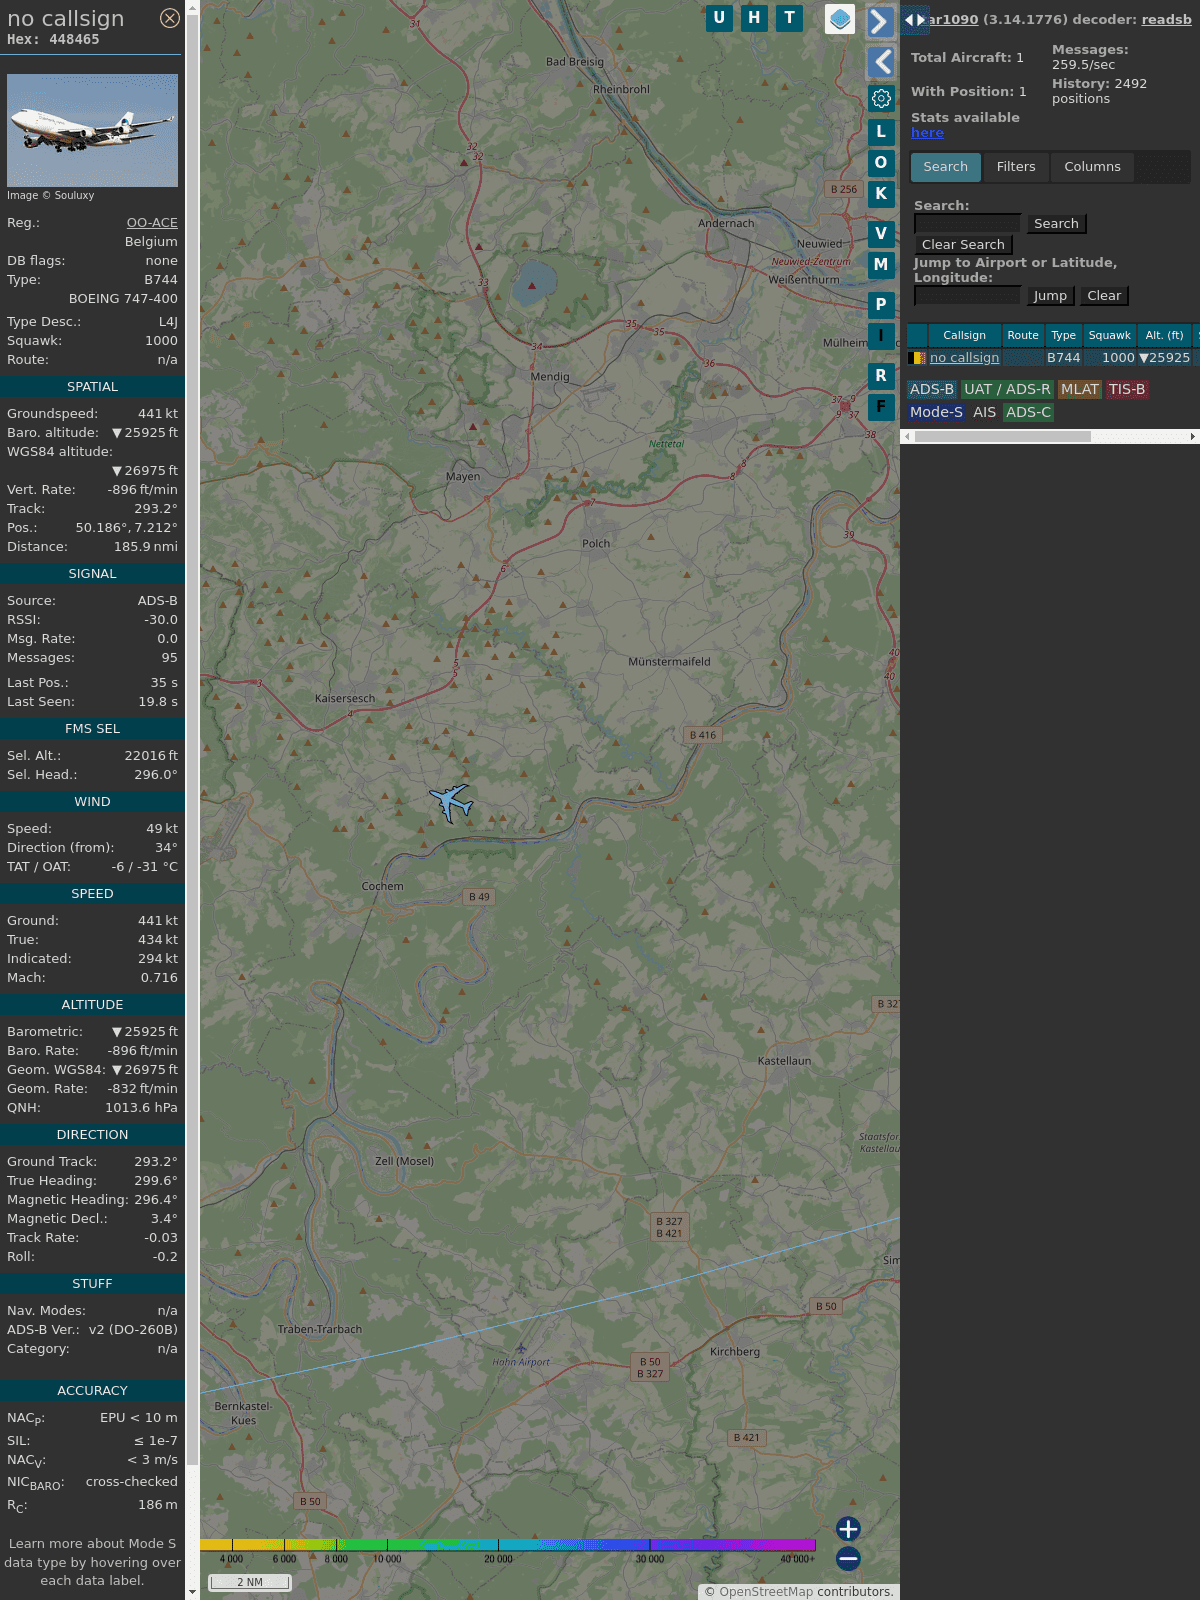Image resolution: width=1200 pixels, height=1600 pixels.
Task: Switch to the Columns tab
Action: [1092, 167]
